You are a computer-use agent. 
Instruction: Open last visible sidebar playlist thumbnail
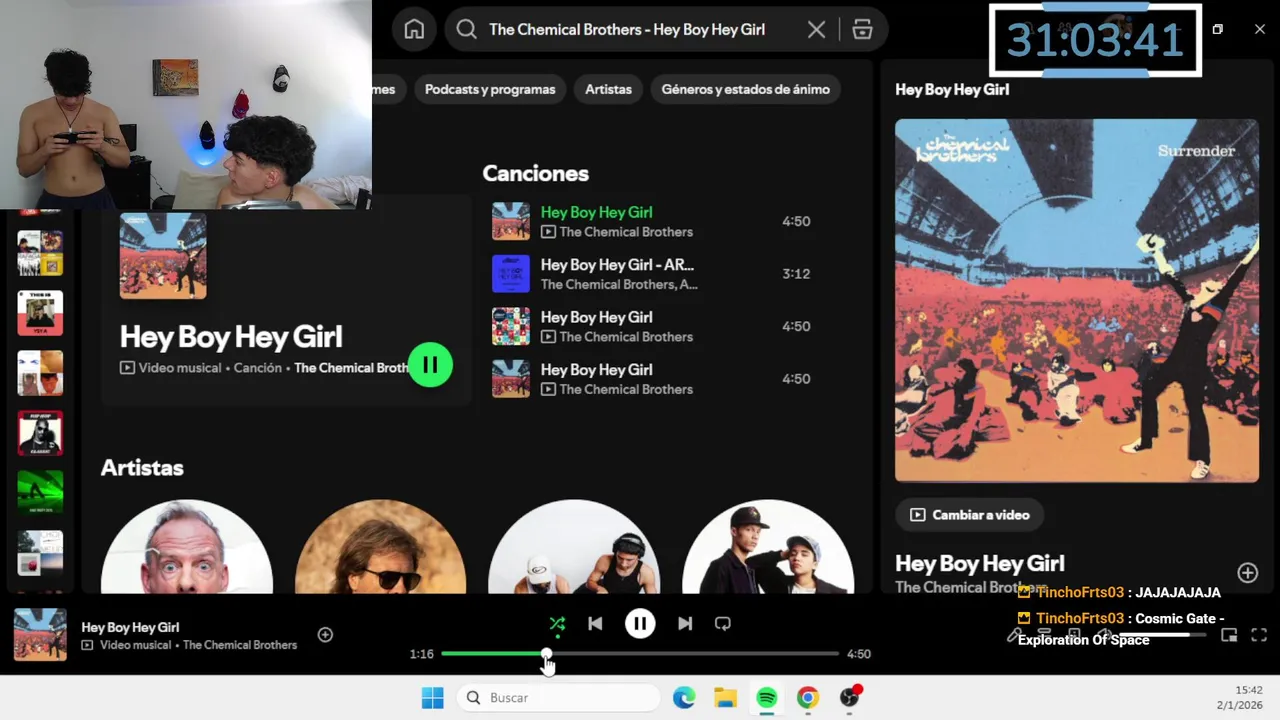(40, 553)
